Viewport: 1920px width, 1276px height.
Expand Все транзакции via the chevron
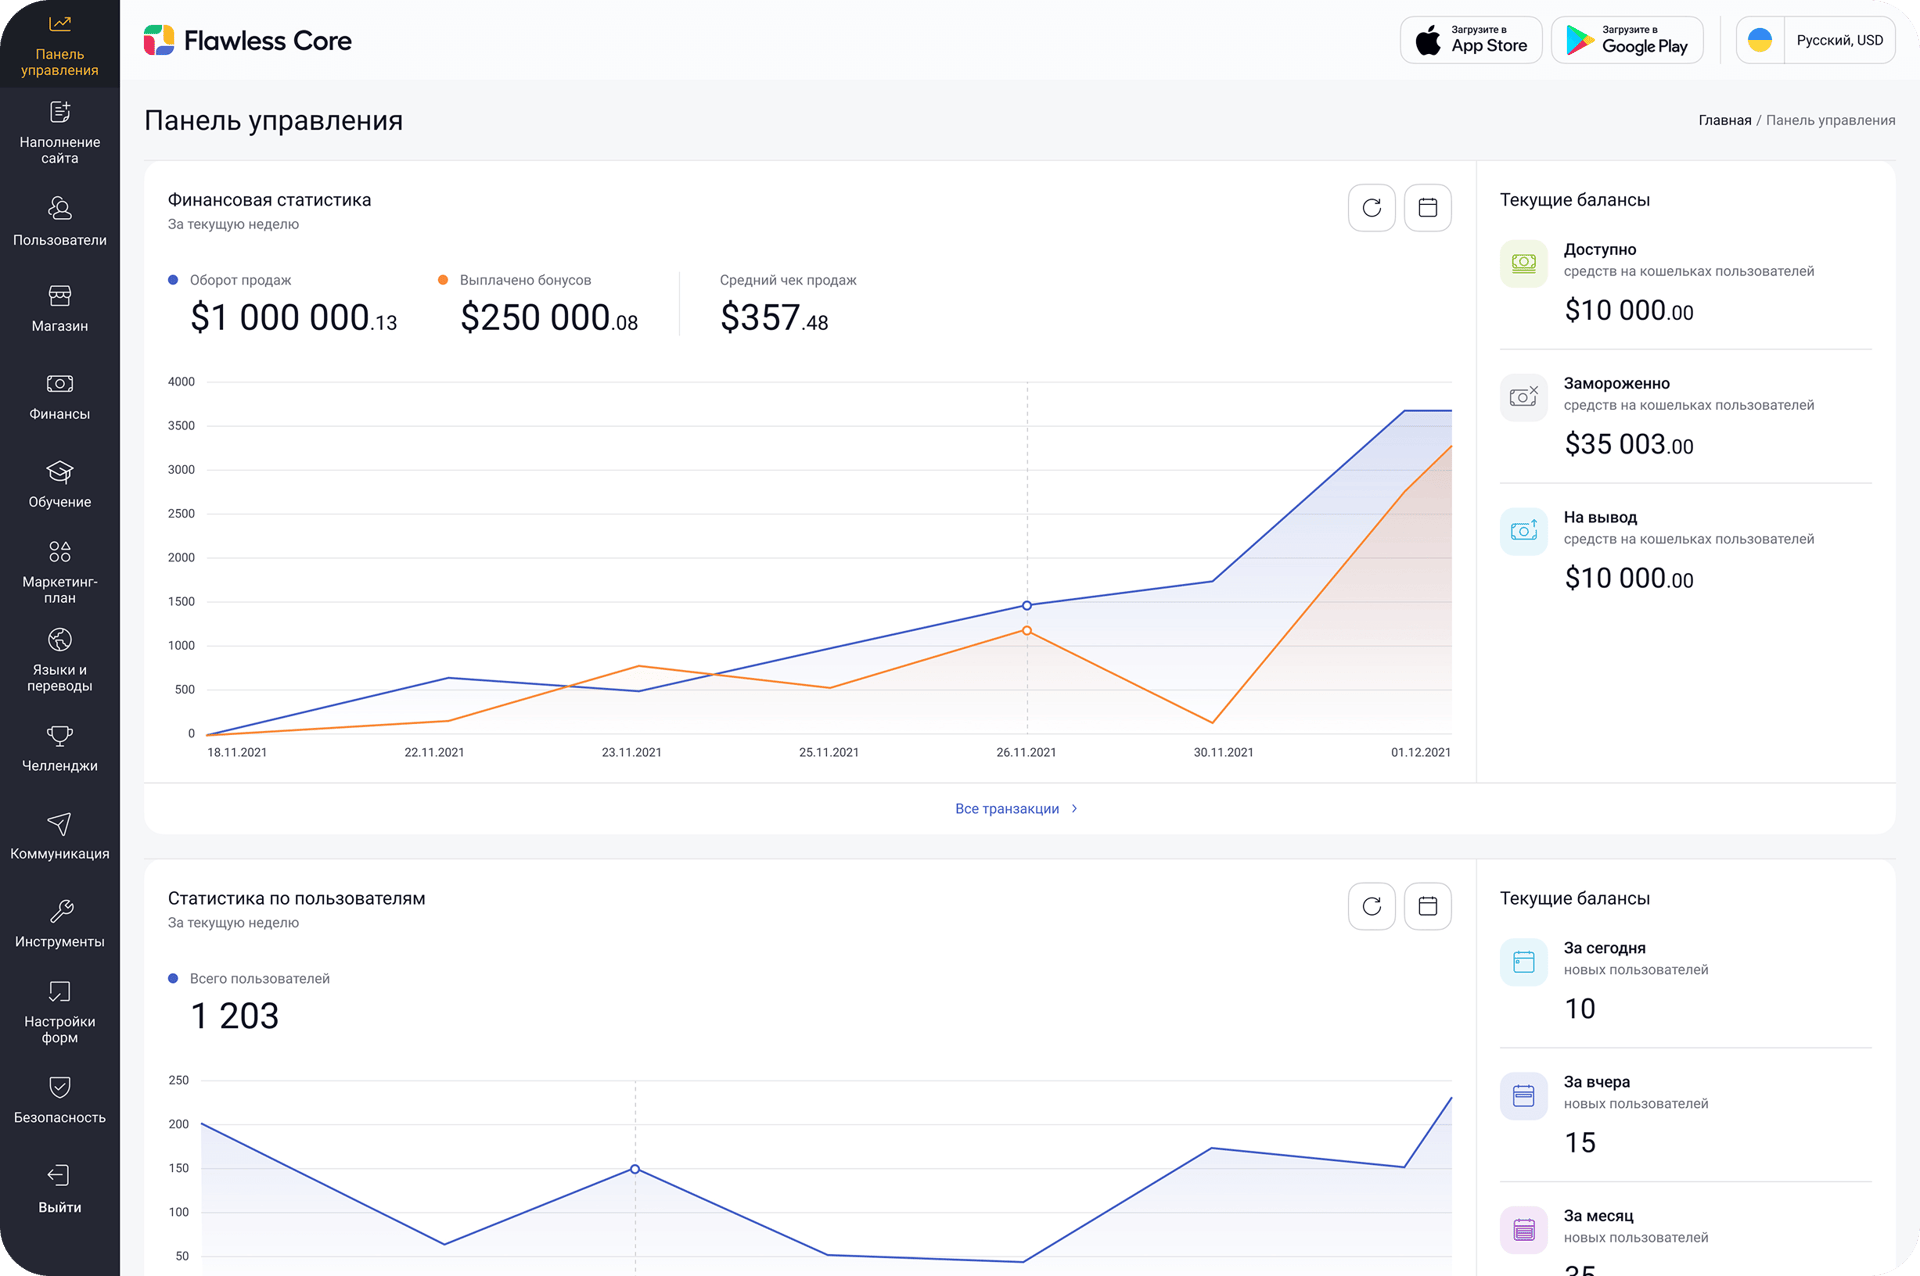point(1075,808)
